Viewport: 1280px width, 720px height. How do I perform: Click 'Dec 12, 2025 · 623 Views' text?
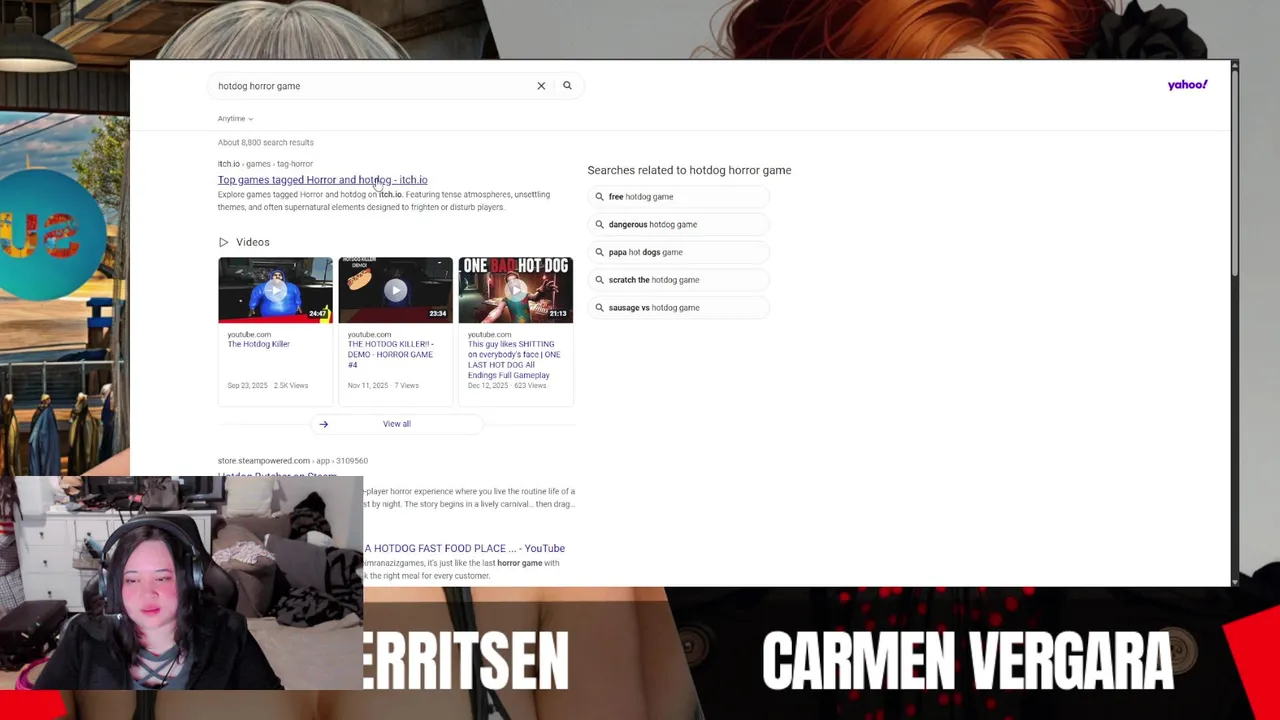coord(507,386)
